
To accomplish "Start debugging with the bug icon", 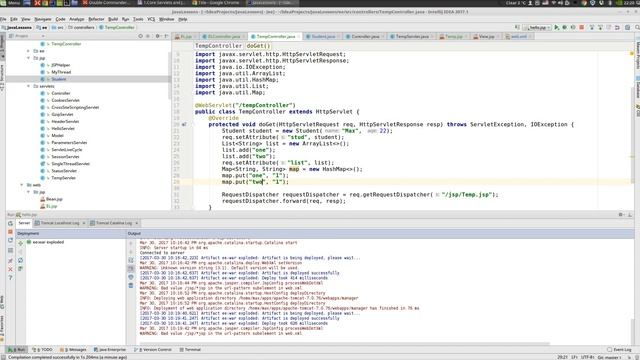I will (x=564, y=27).
